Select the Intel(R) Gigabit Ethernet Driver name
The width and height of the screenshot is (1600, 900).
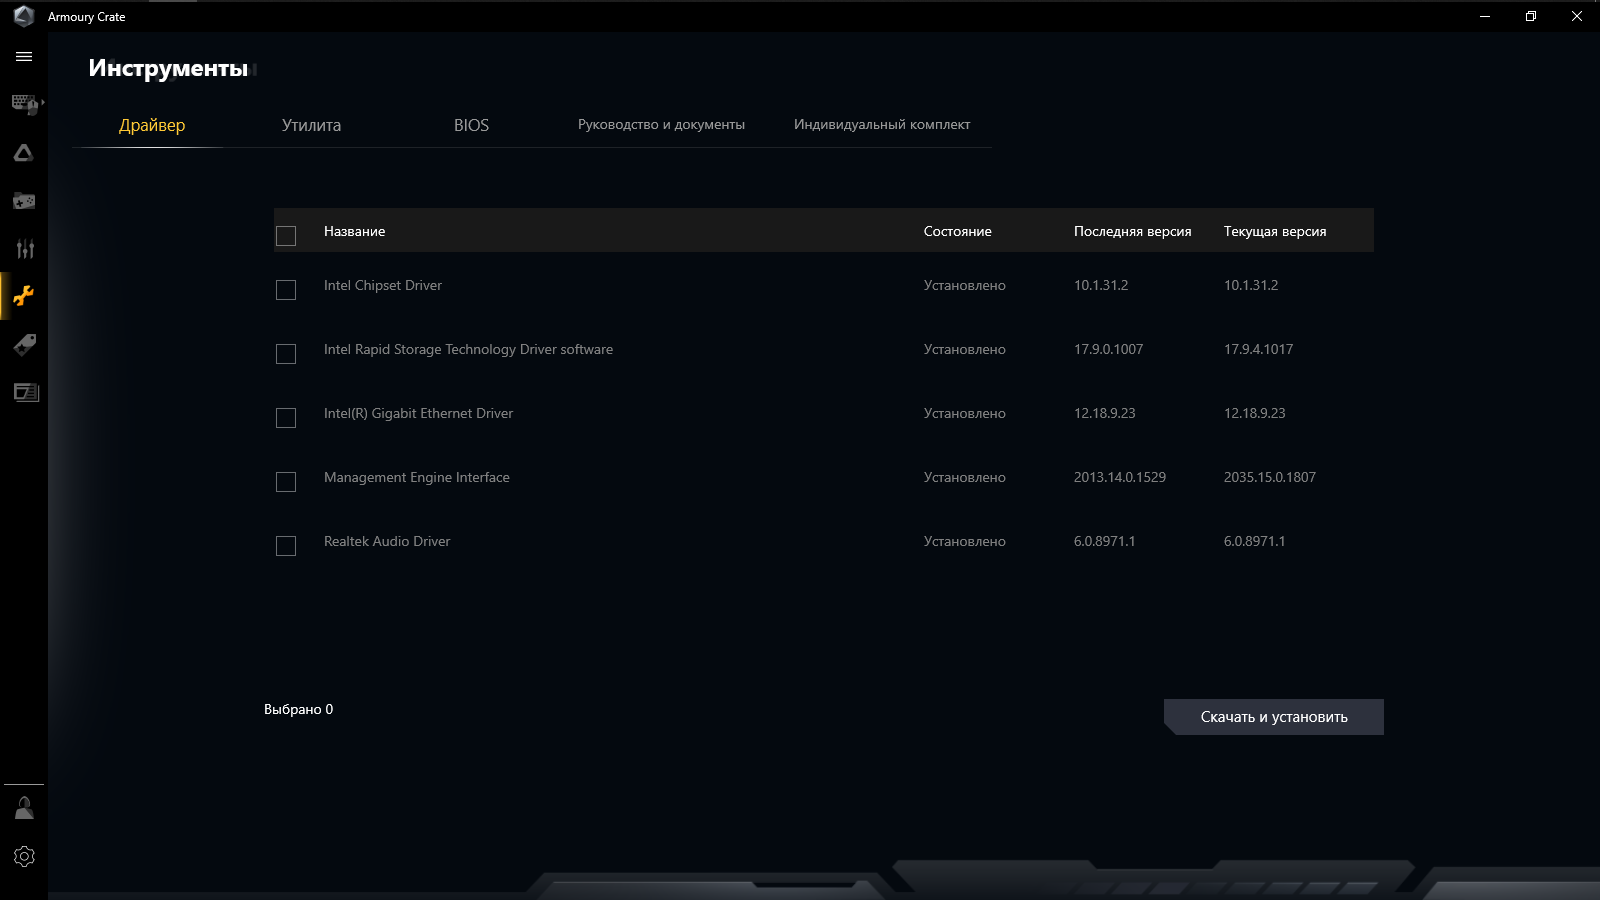coord(418,413)
